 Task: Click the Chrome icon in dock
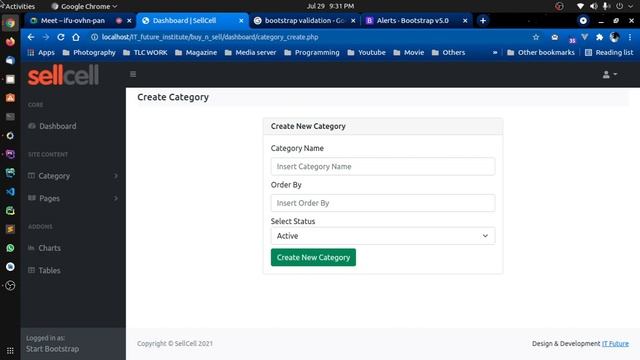[x=10, y=23]
